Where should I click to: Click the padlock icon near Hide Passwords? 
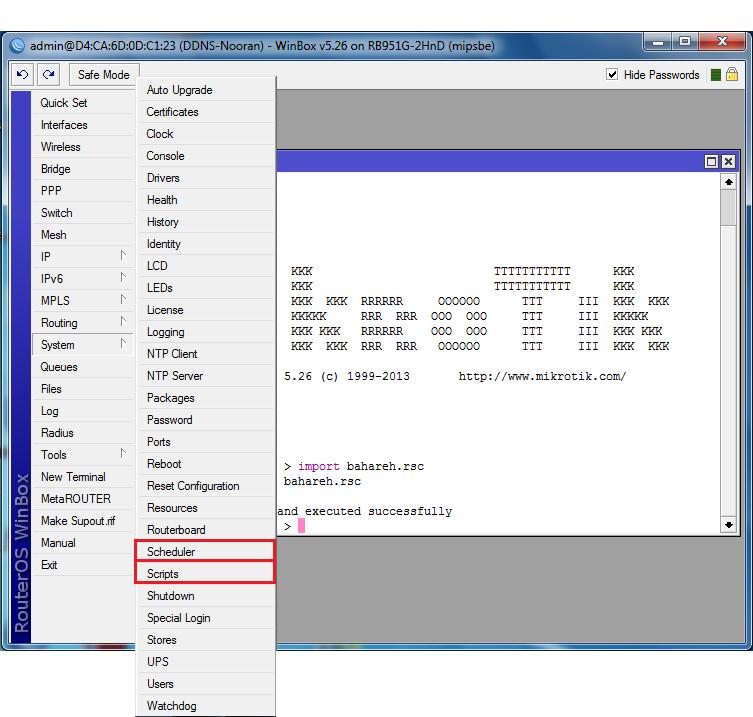[732, 74]
